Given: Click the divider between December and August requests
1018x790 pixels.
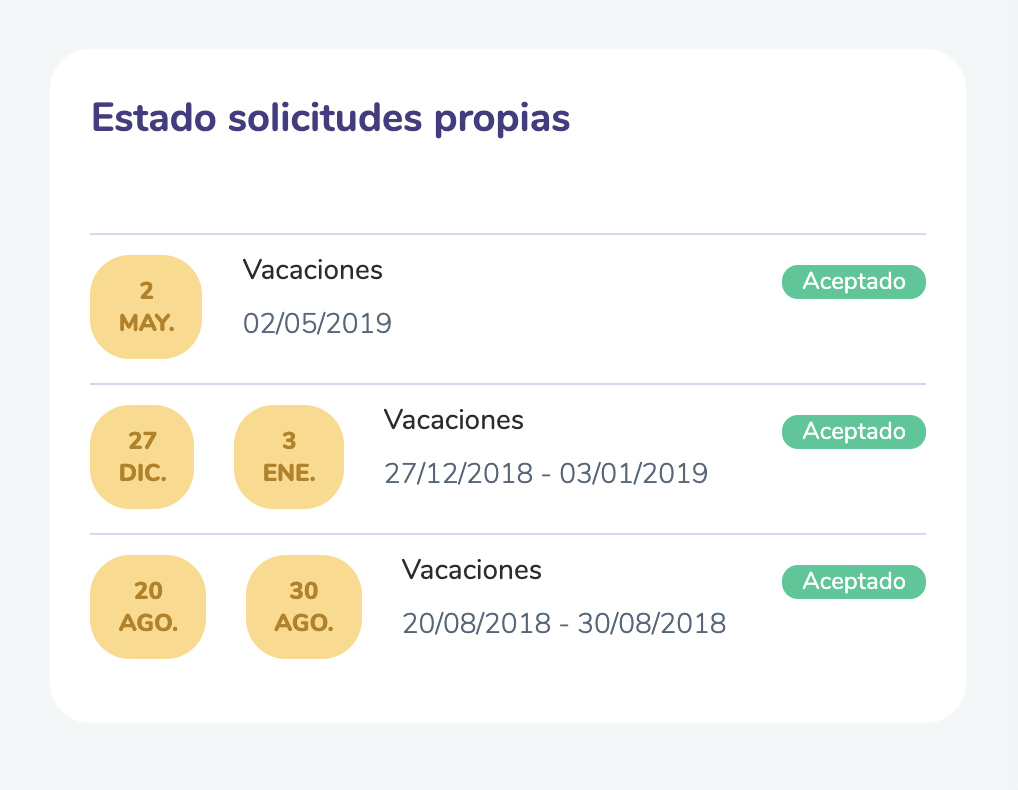Looking at the screenshot, I should pyautogui.click(x=508, y=534).
